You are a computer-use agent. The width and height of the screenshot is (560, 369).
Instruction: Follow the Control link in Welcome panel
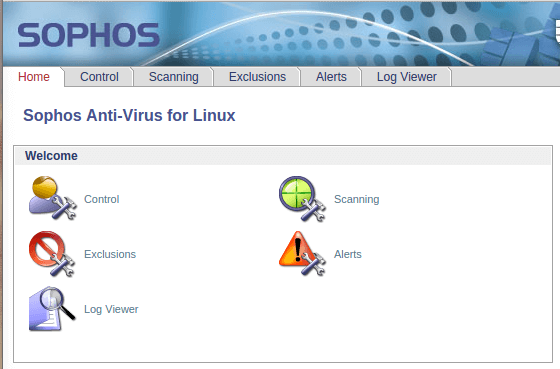click(x=101, y=199)
